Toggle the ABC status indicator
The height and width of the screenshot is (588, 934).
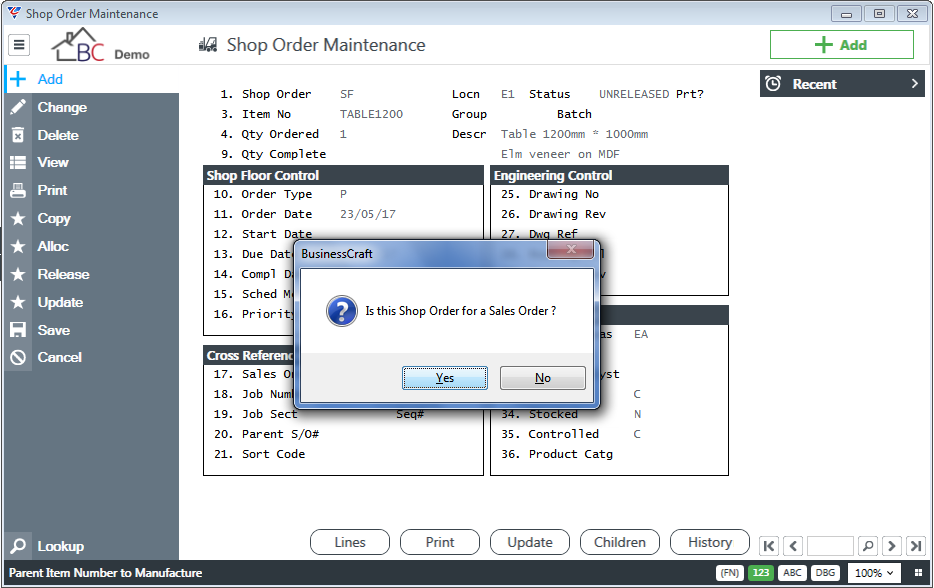click(792, 573)
